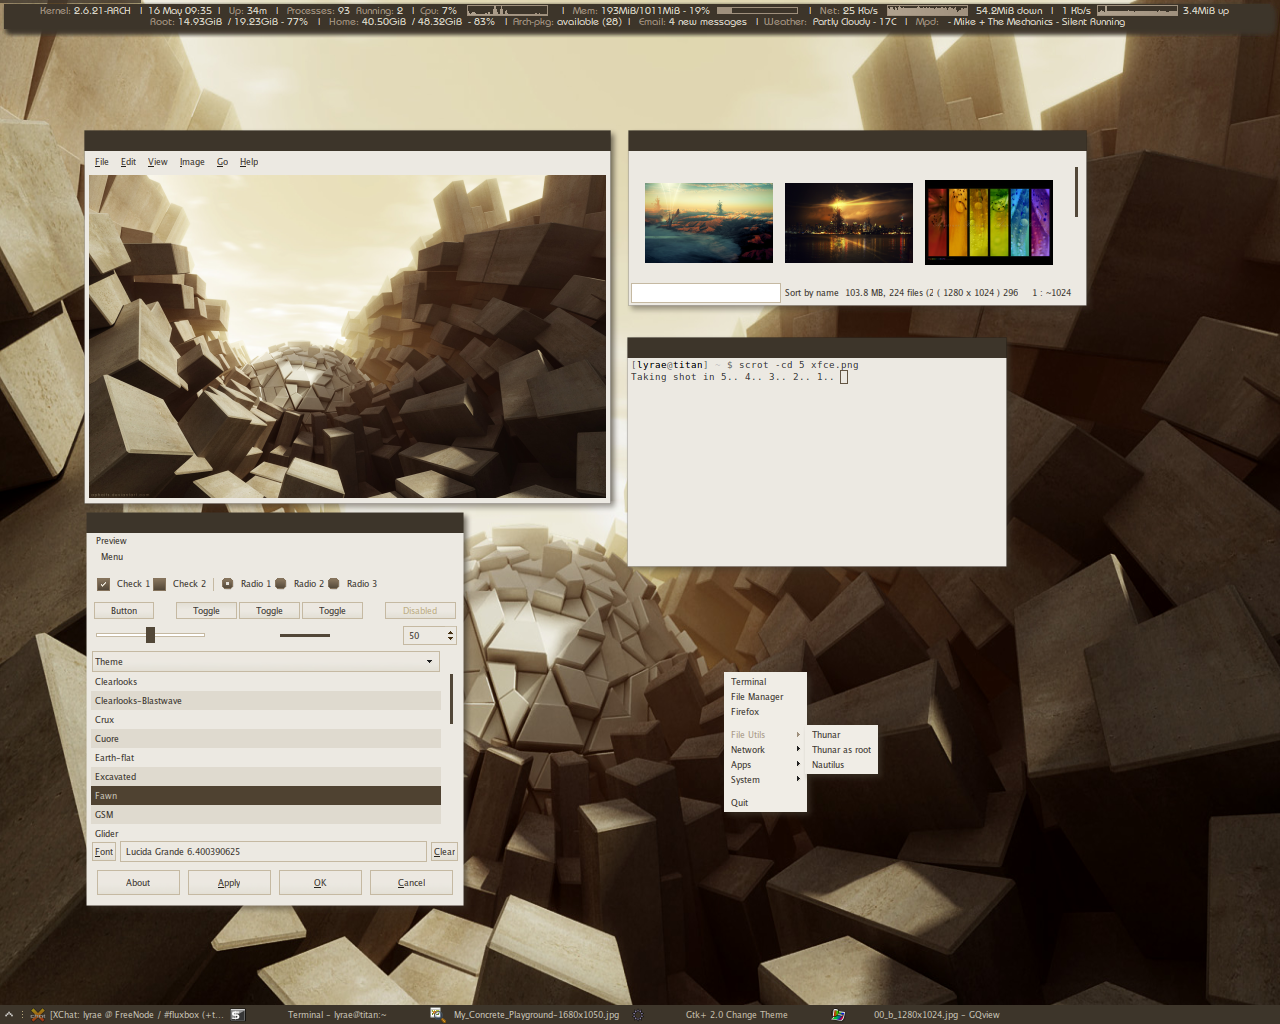This screenshot has height=1024, width=1280.
Task: Choose Thunar as root from the submenu
Action: pos(841,750)
